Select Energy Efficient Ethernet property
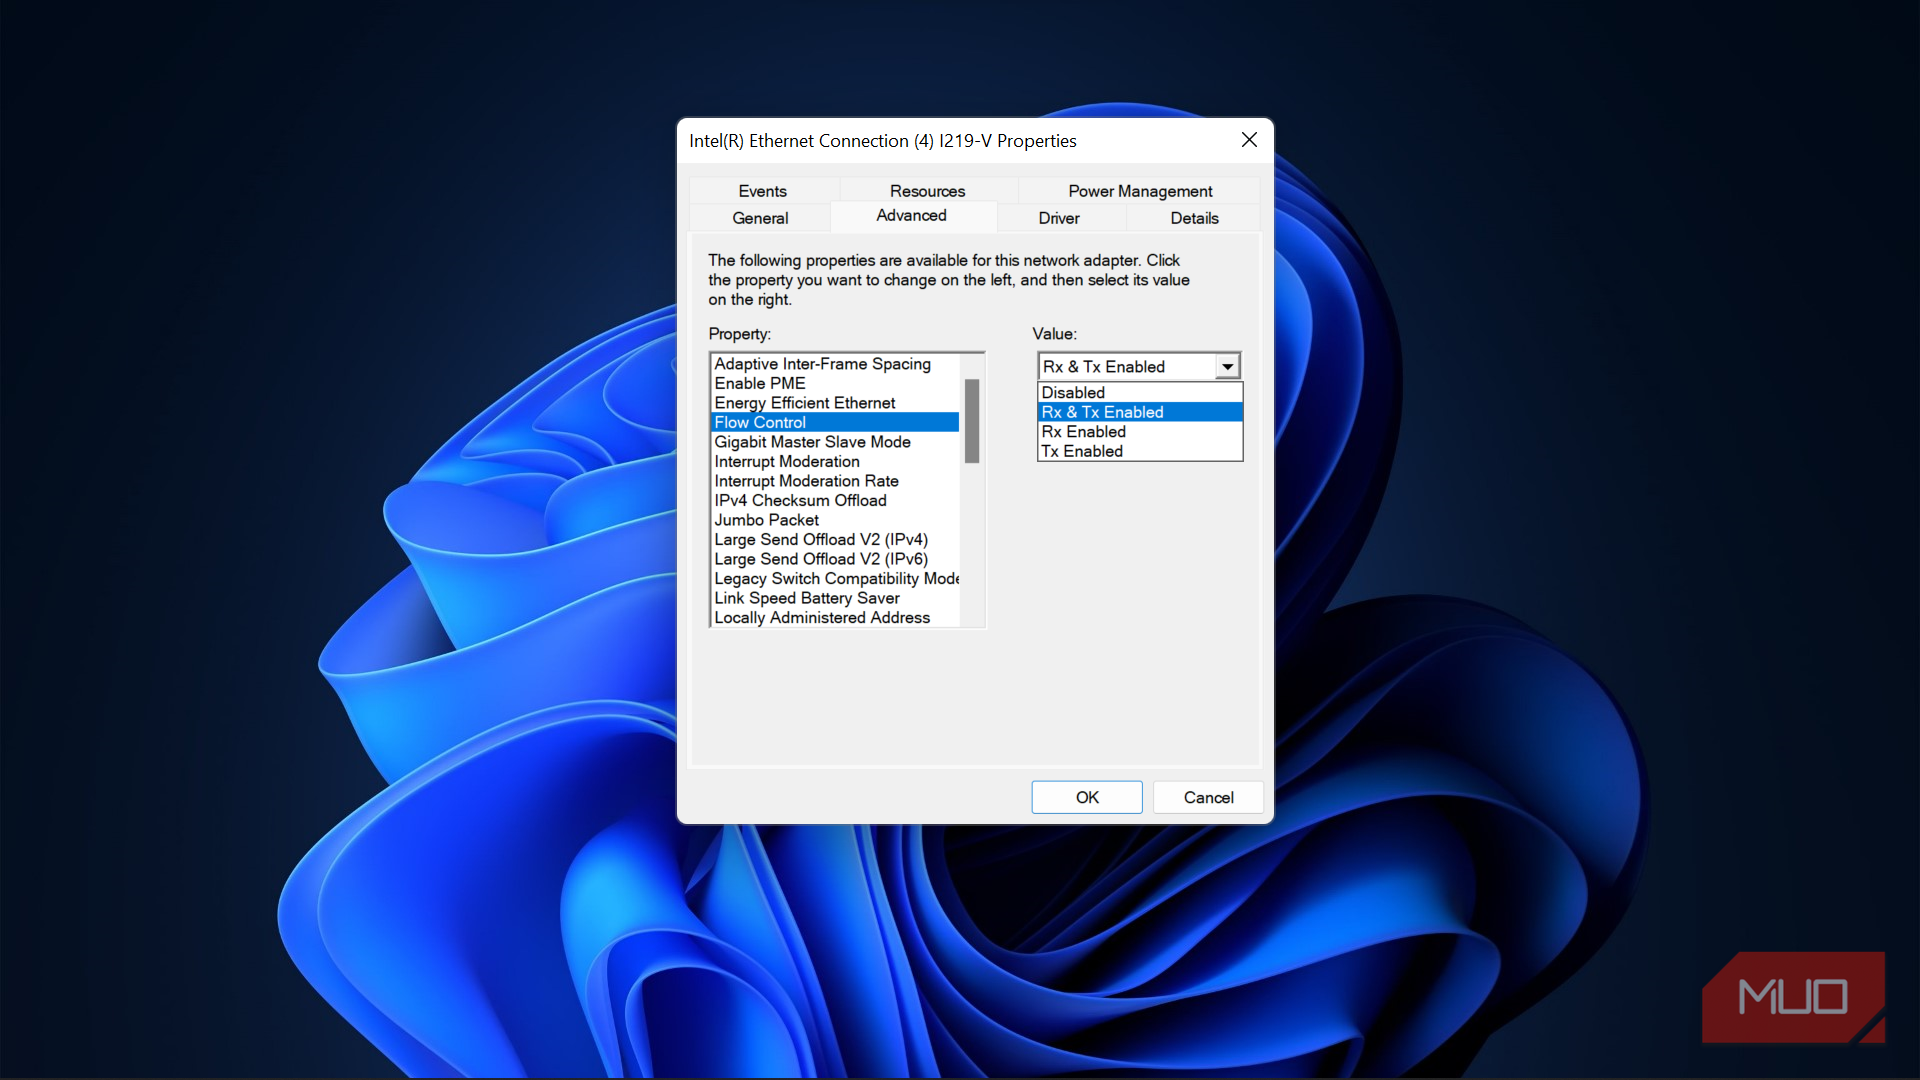 point(835,403)
